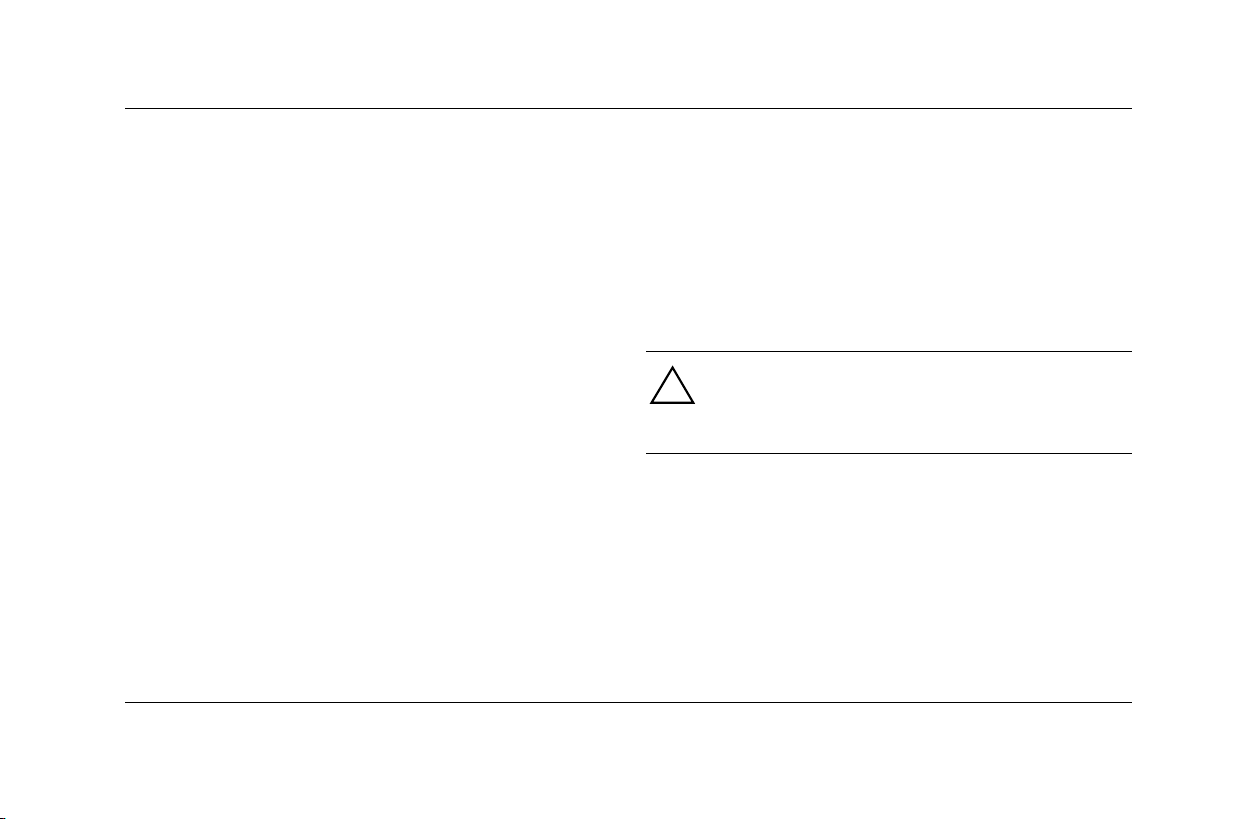Viewport: 1256px width, 819px height.
Task: Click the top apex of the triangle
Action: tap(672, 369)
